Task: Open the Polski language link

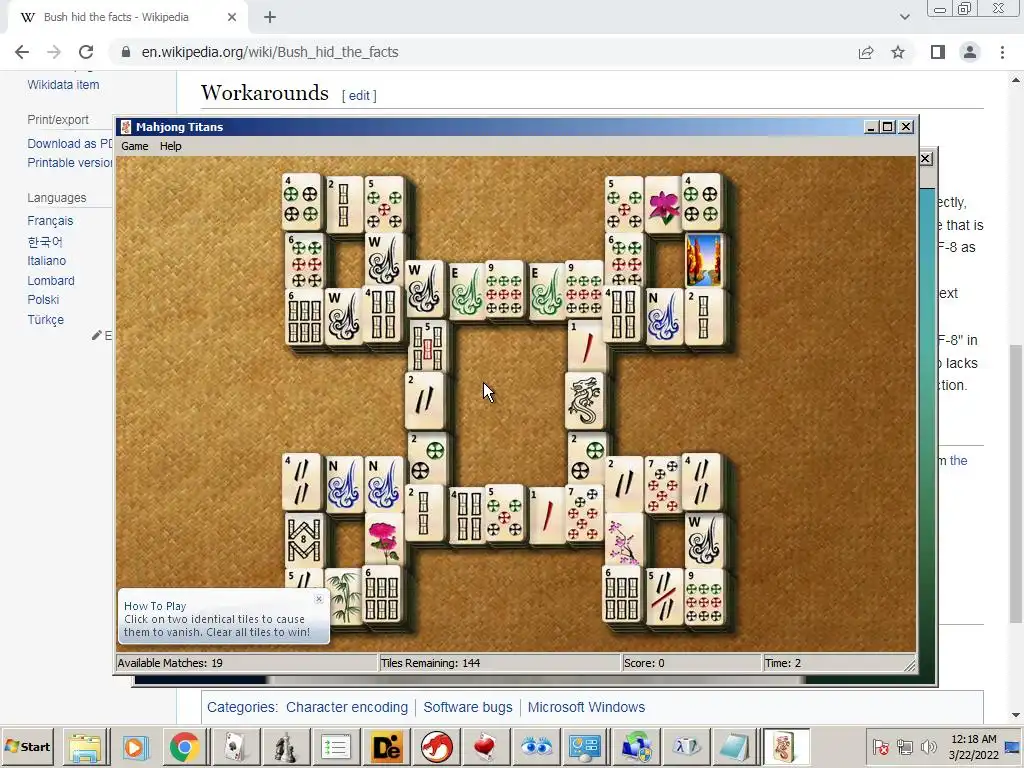Action: tap(43, 300)
